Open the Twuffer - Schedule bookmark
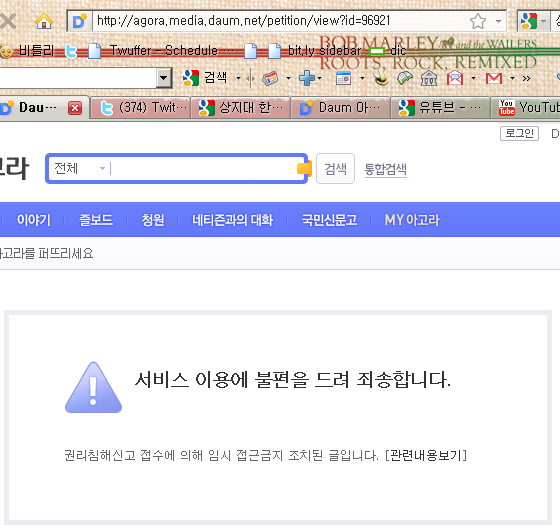The image size is (560, 529). coord(160,51)
